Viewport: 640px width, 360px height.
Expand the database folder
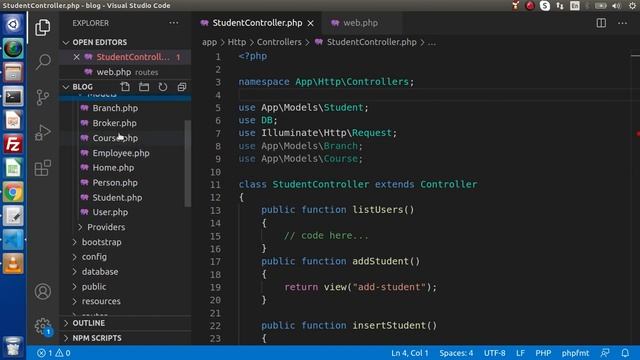(x=100, y=272)
